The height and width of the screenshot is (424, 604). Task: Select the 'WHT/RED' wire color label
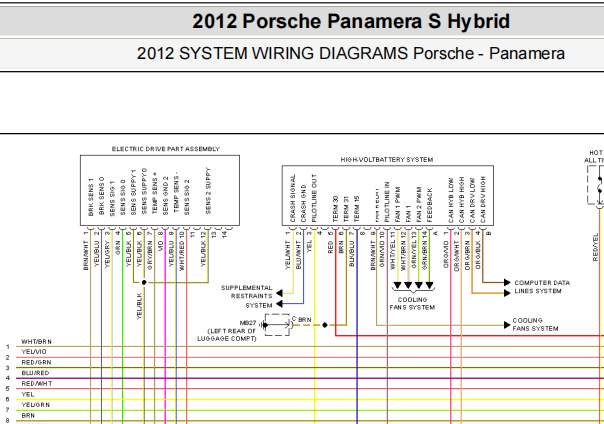pyautogui.click(x=181, y=256)
